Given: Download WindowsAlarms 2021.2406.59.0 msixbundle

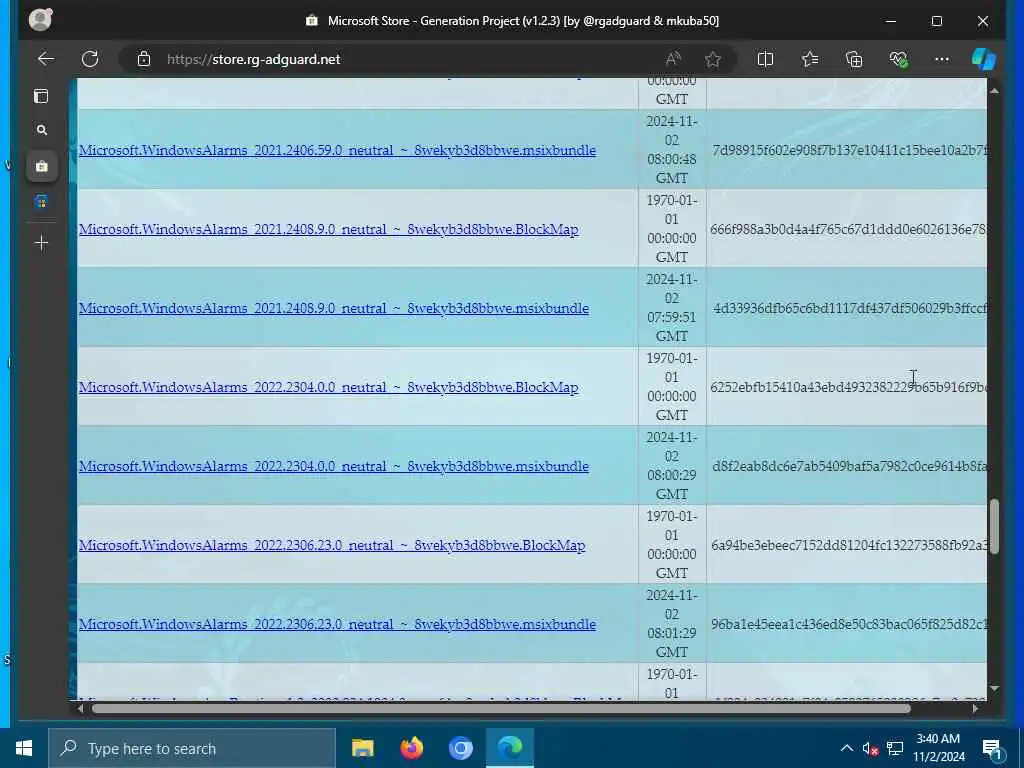Looking at the screenshot, I should 337,150.
